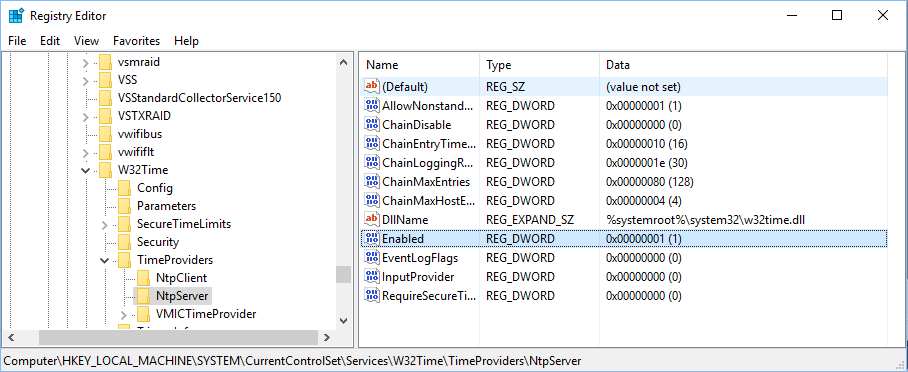Click the DWORD icon of InputProvider value
908x372 pixels.
(x=371, y=276)
